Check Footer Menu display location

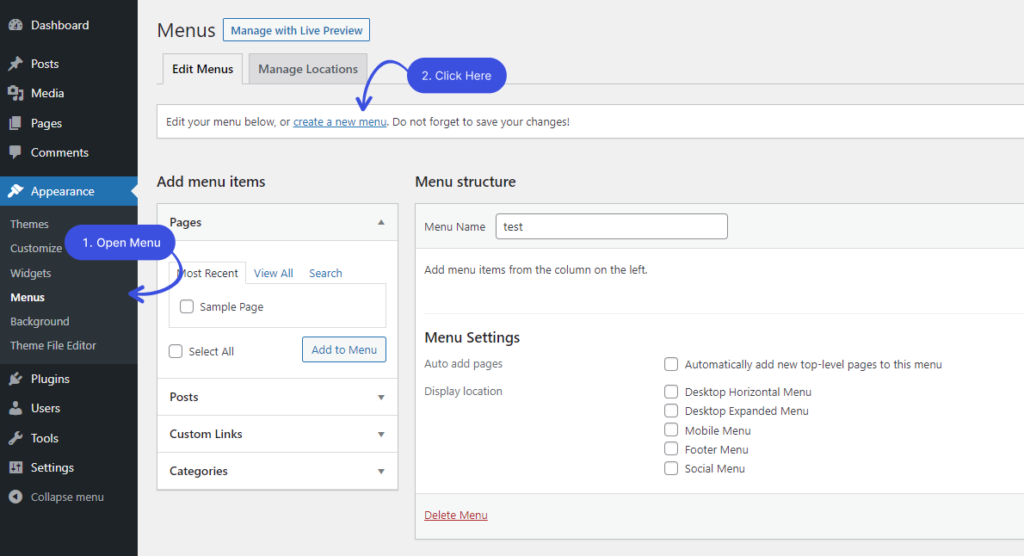[671, 449]
